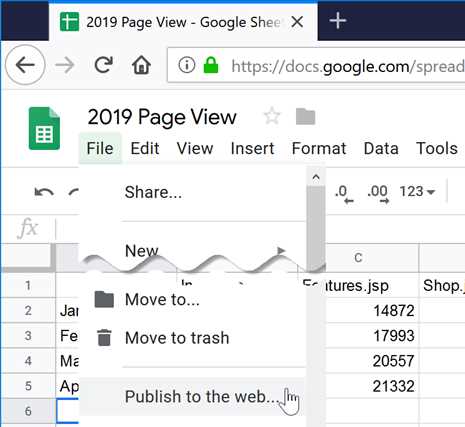Screen dimensions: 465x427
Task: Select row 5 header
Action: click(28, 386)
